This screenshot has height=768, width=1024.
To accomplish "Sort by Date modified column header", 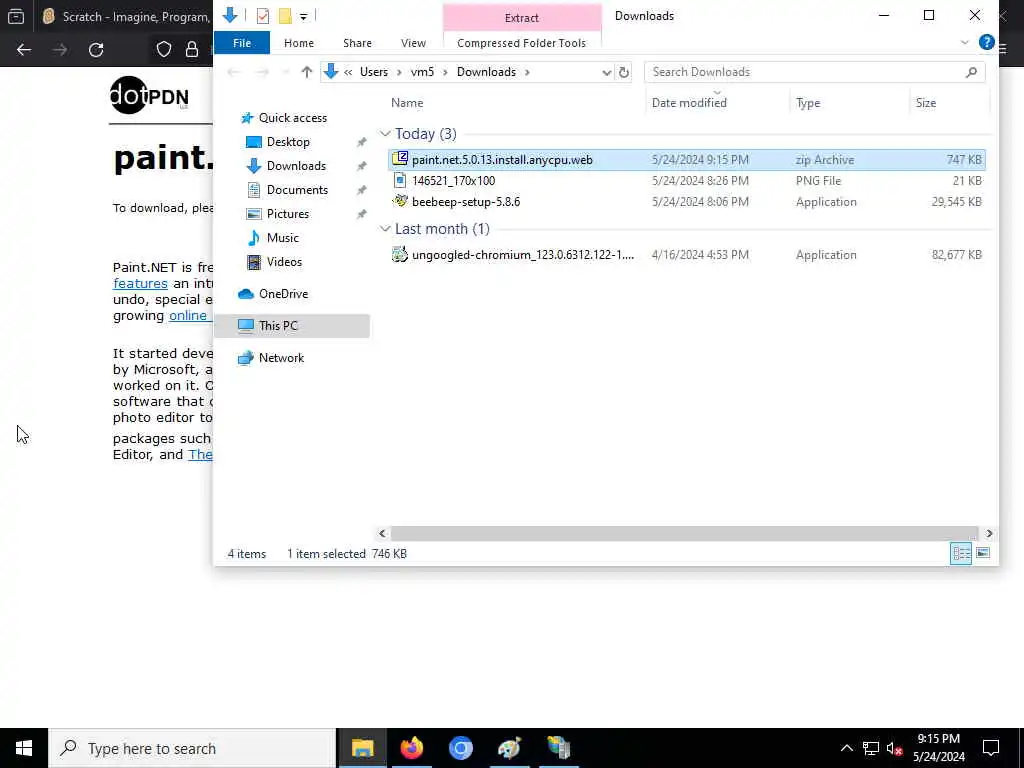I will coord(688,103).
